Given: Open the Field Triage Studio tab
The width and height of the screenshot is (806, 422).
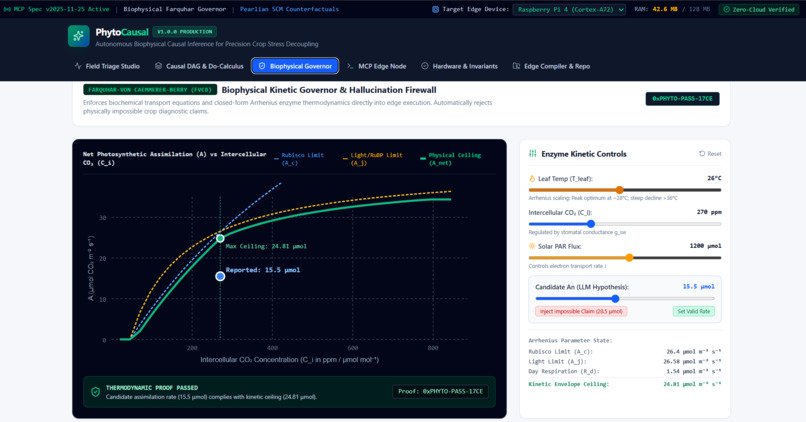Looking at the screenshot, I should click(107, 66).
